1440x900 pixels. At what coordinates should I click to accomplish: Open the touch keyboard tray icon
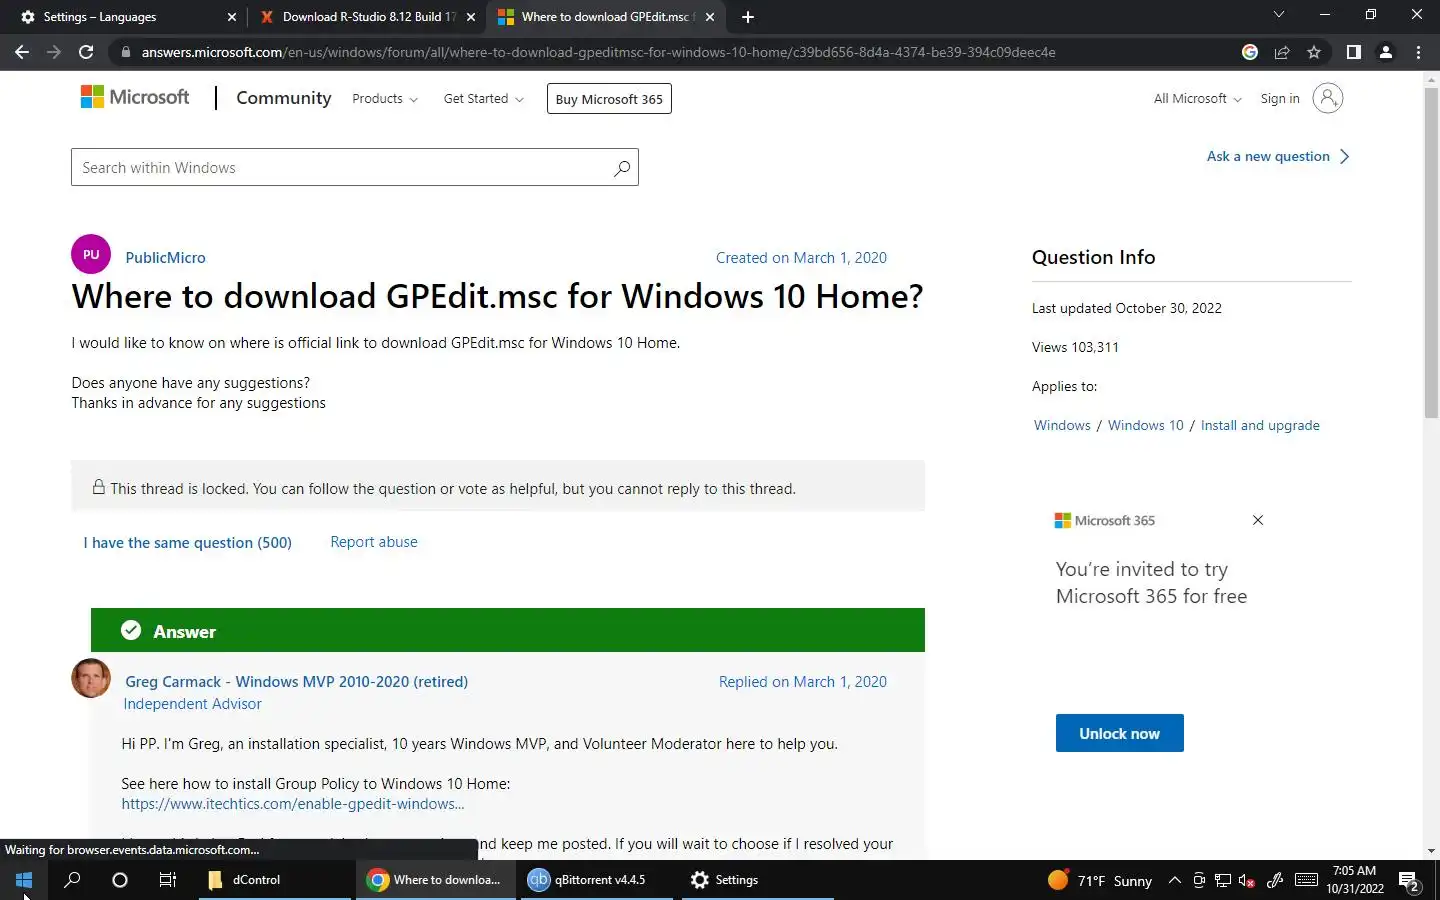[1306, 880]
